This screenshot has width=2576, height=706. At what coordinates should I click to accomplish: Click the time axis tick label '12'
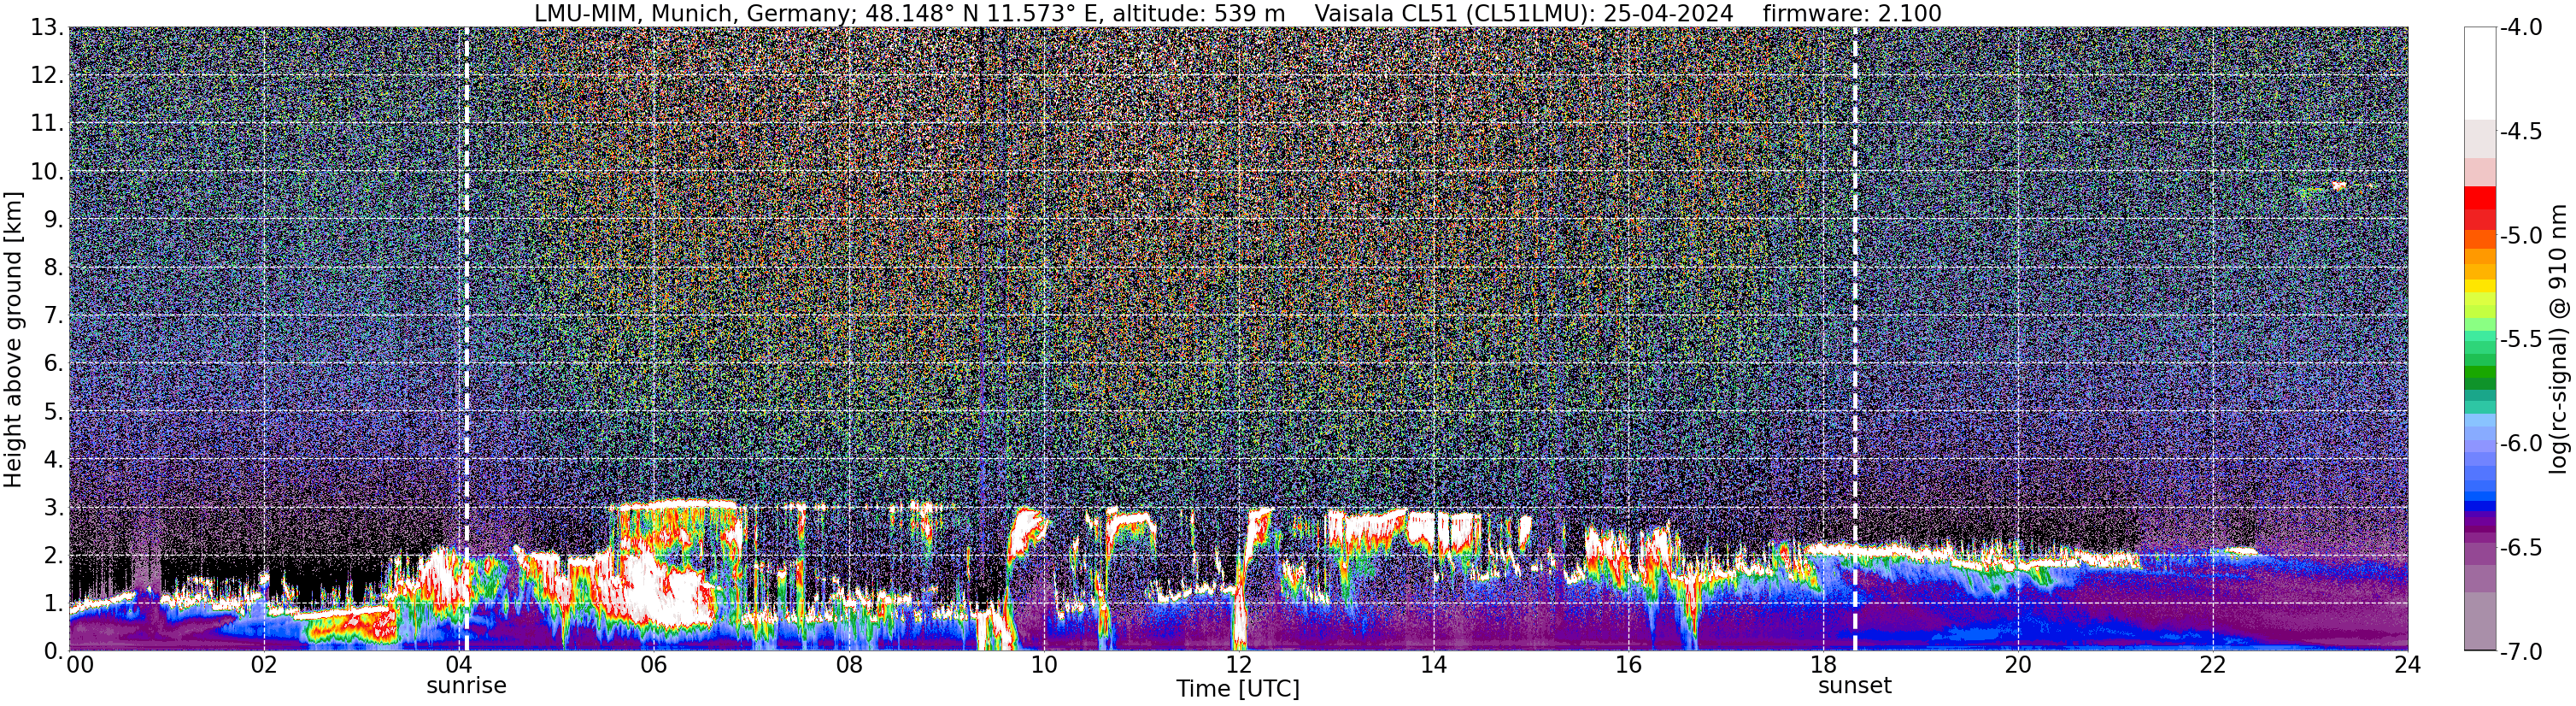[x=1238, y=665]
